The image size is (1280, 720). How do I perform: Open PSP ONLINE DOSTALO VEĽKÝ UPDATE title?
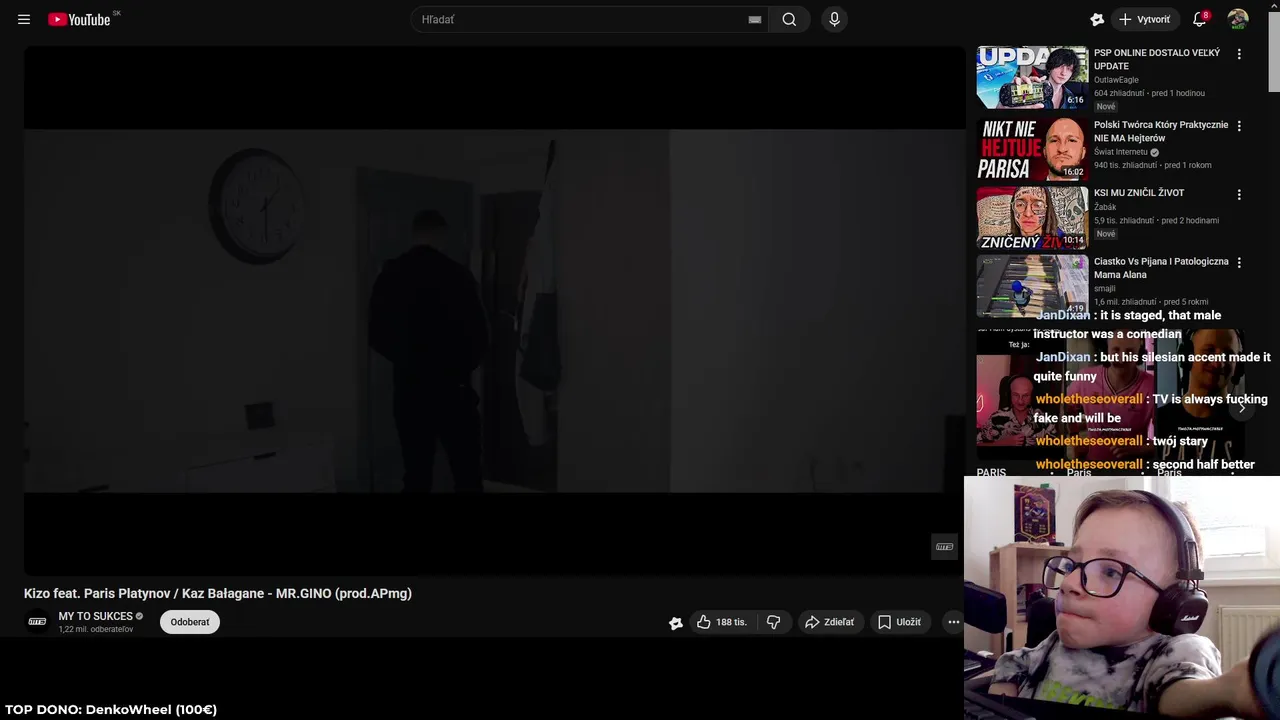(x=1157, y=59)
